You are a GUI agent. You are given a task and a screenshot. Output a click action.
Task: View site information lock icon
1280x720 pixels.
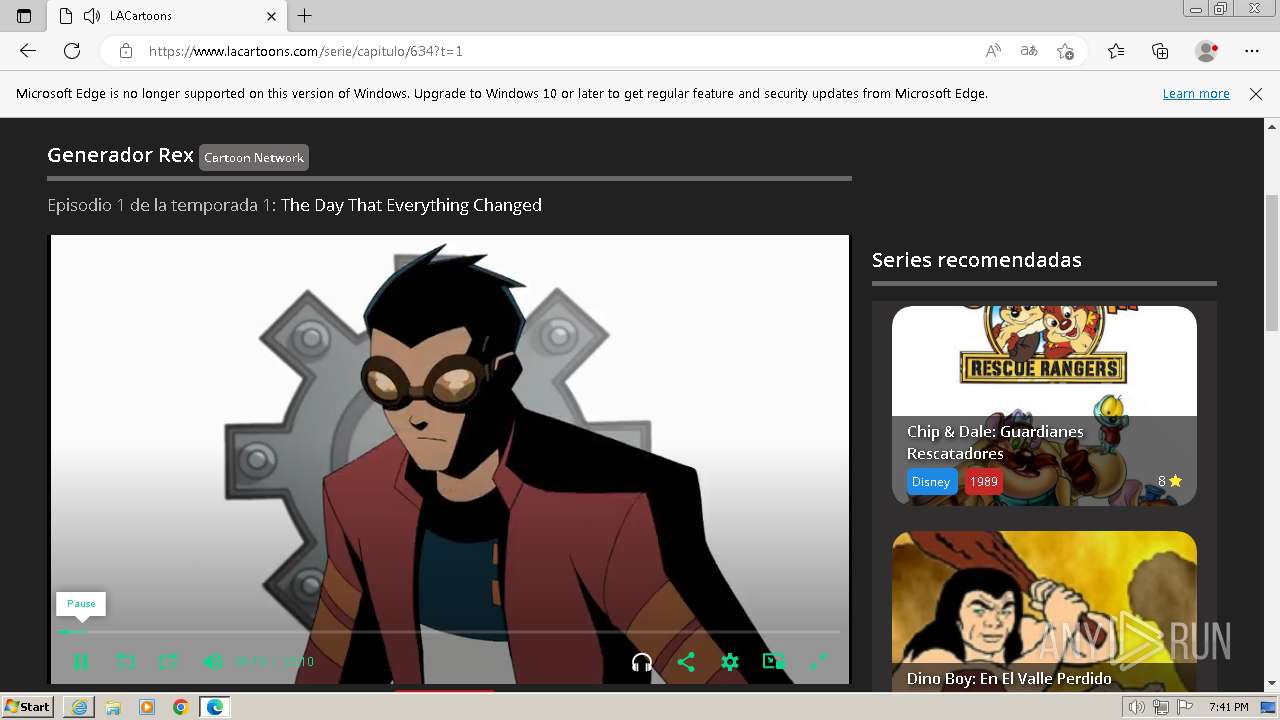pos(126,51)
